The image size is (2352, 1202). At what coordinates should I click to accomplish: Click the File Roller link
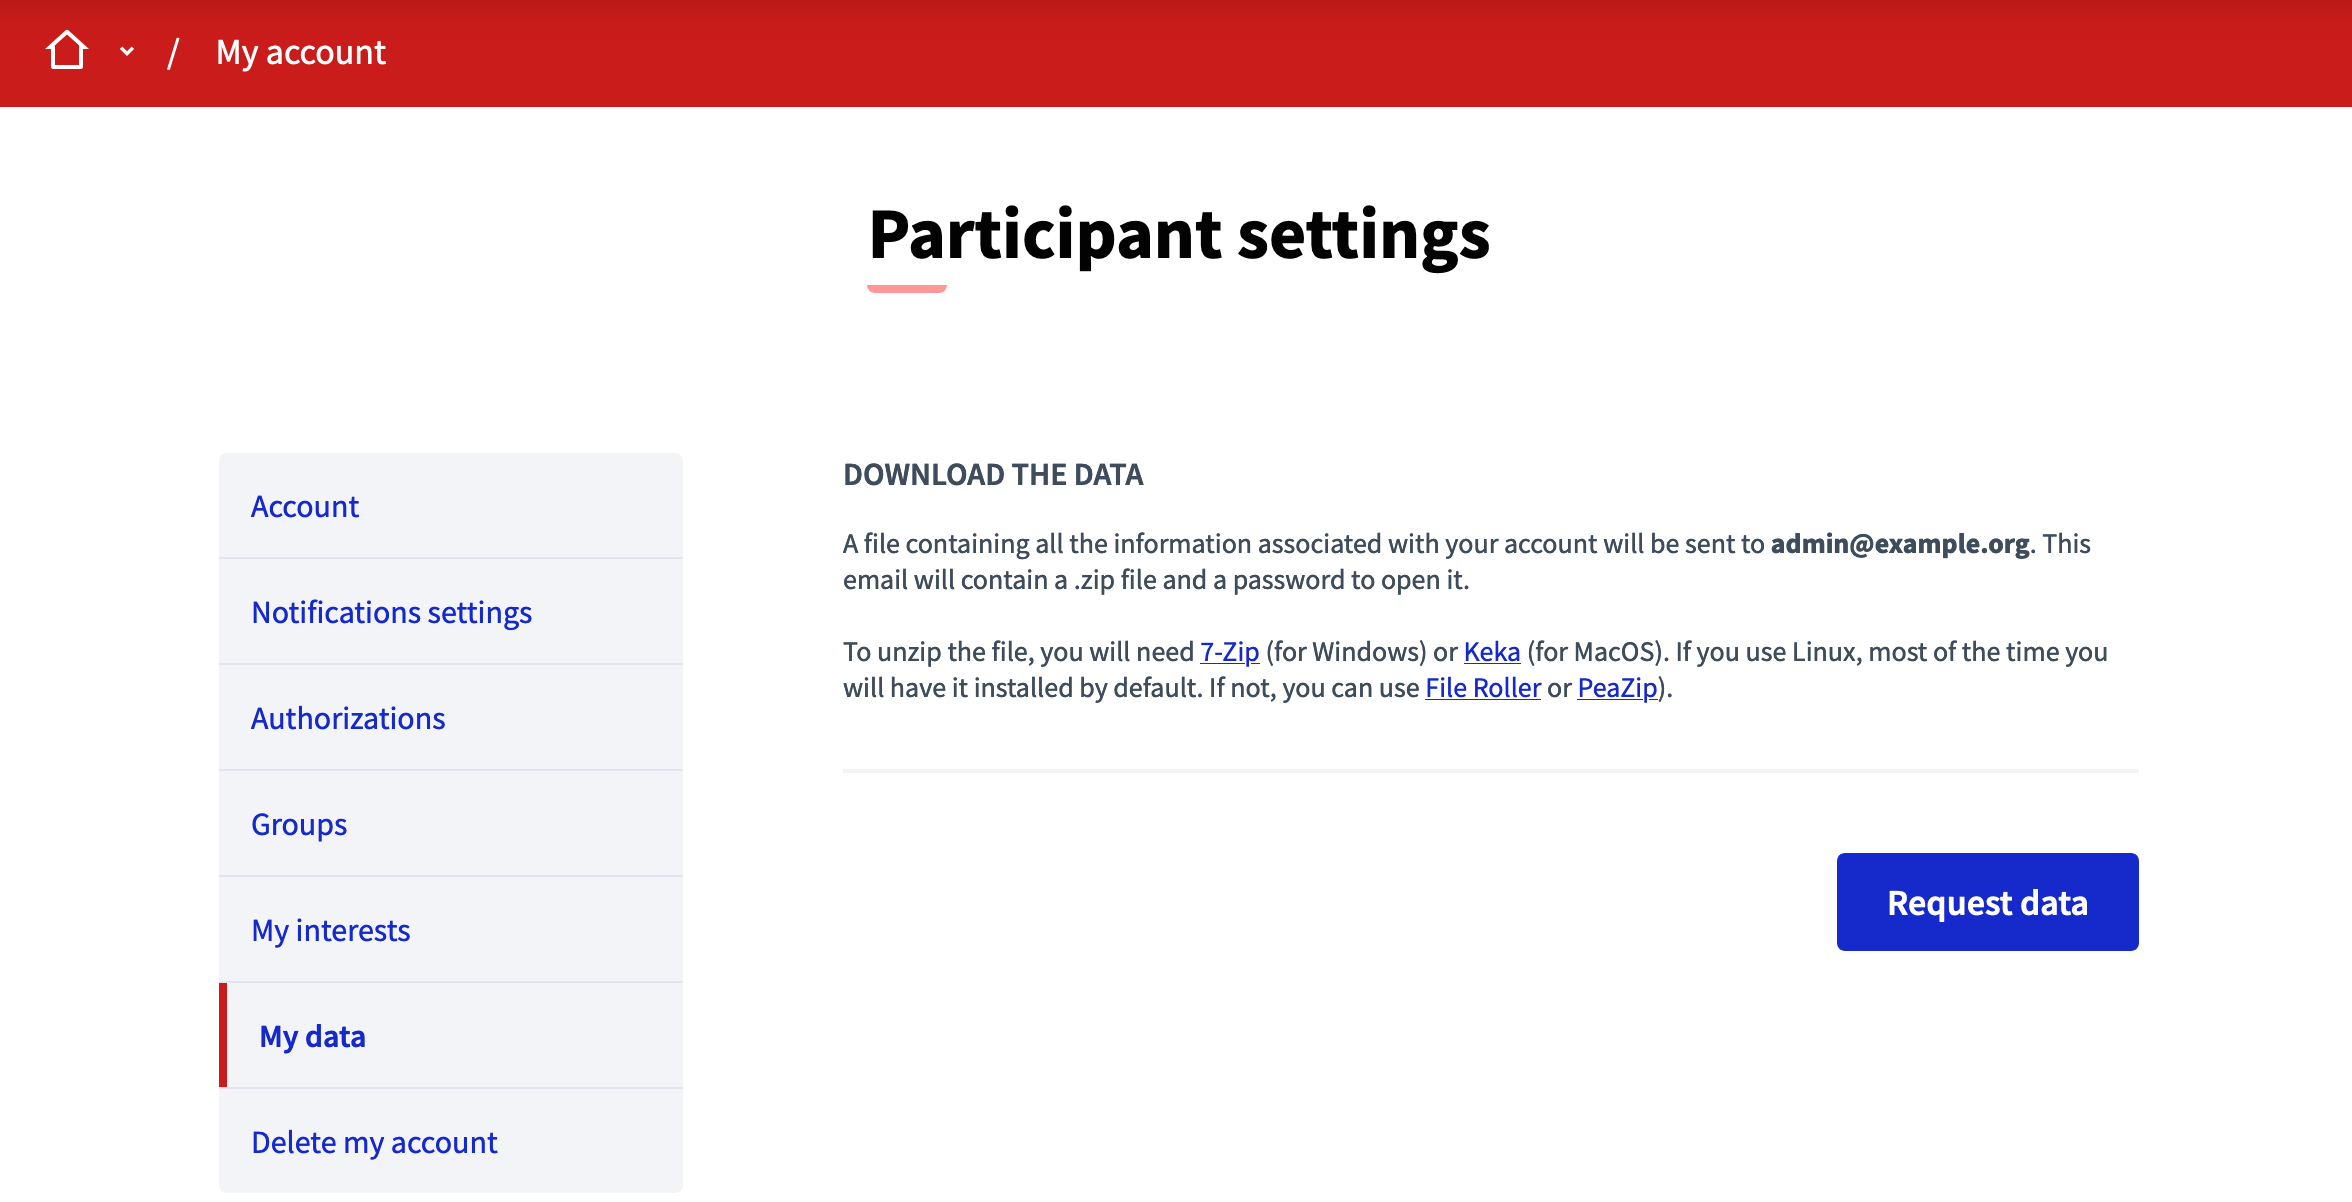click(x=1482, y=688)
